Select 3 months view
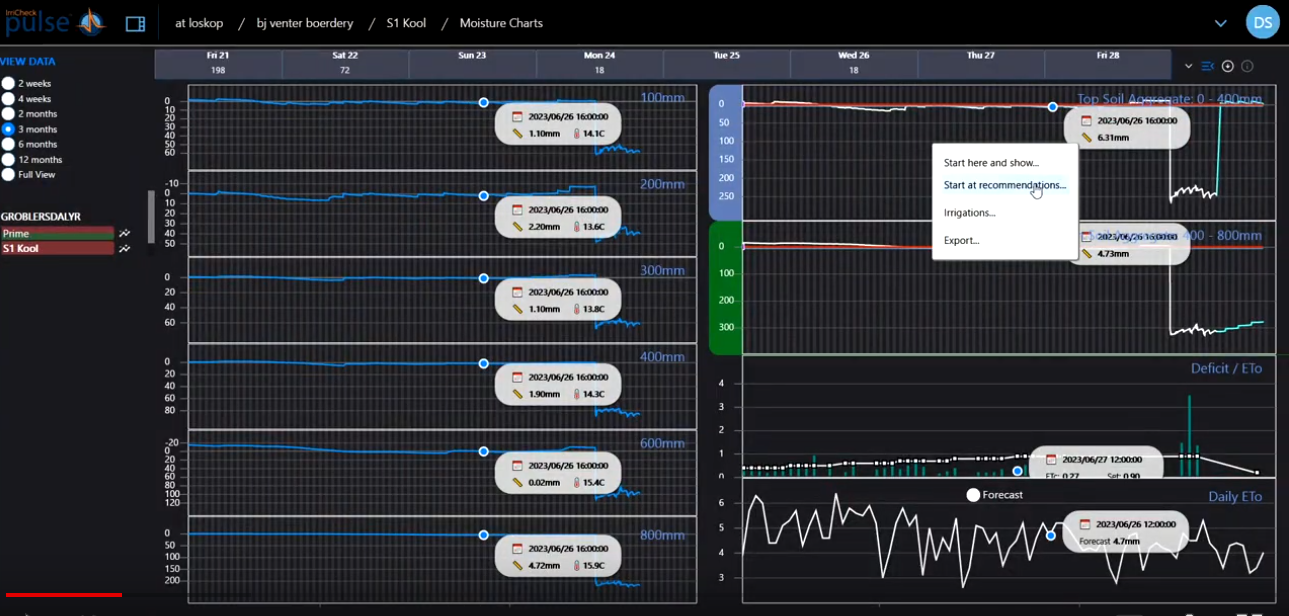Screen dimensions: 1289x616 click(8, 129)
